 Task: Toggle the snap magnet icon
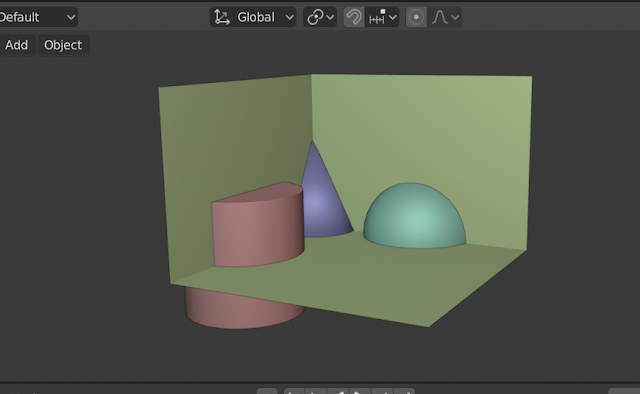click(354, 17)
